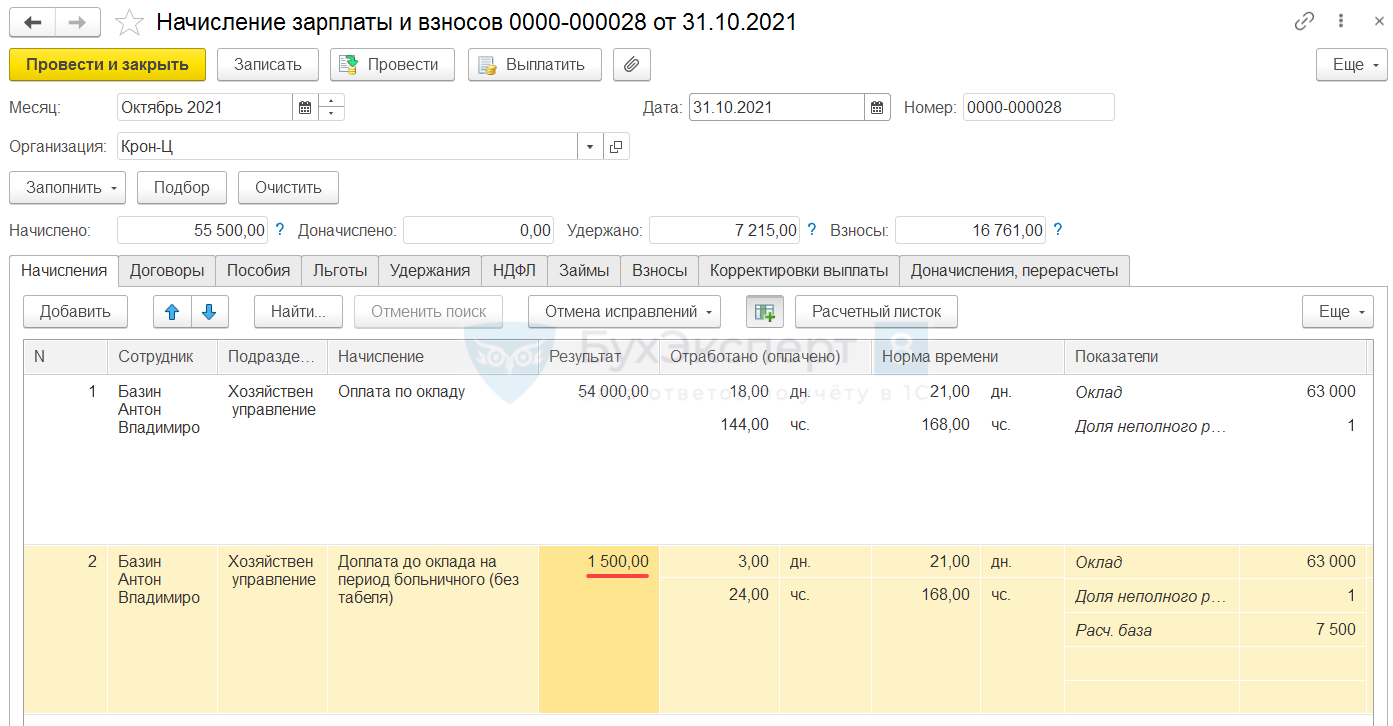Show help for Удержано amount
This screenshot has width=1393, height=726.
point(812,230)
